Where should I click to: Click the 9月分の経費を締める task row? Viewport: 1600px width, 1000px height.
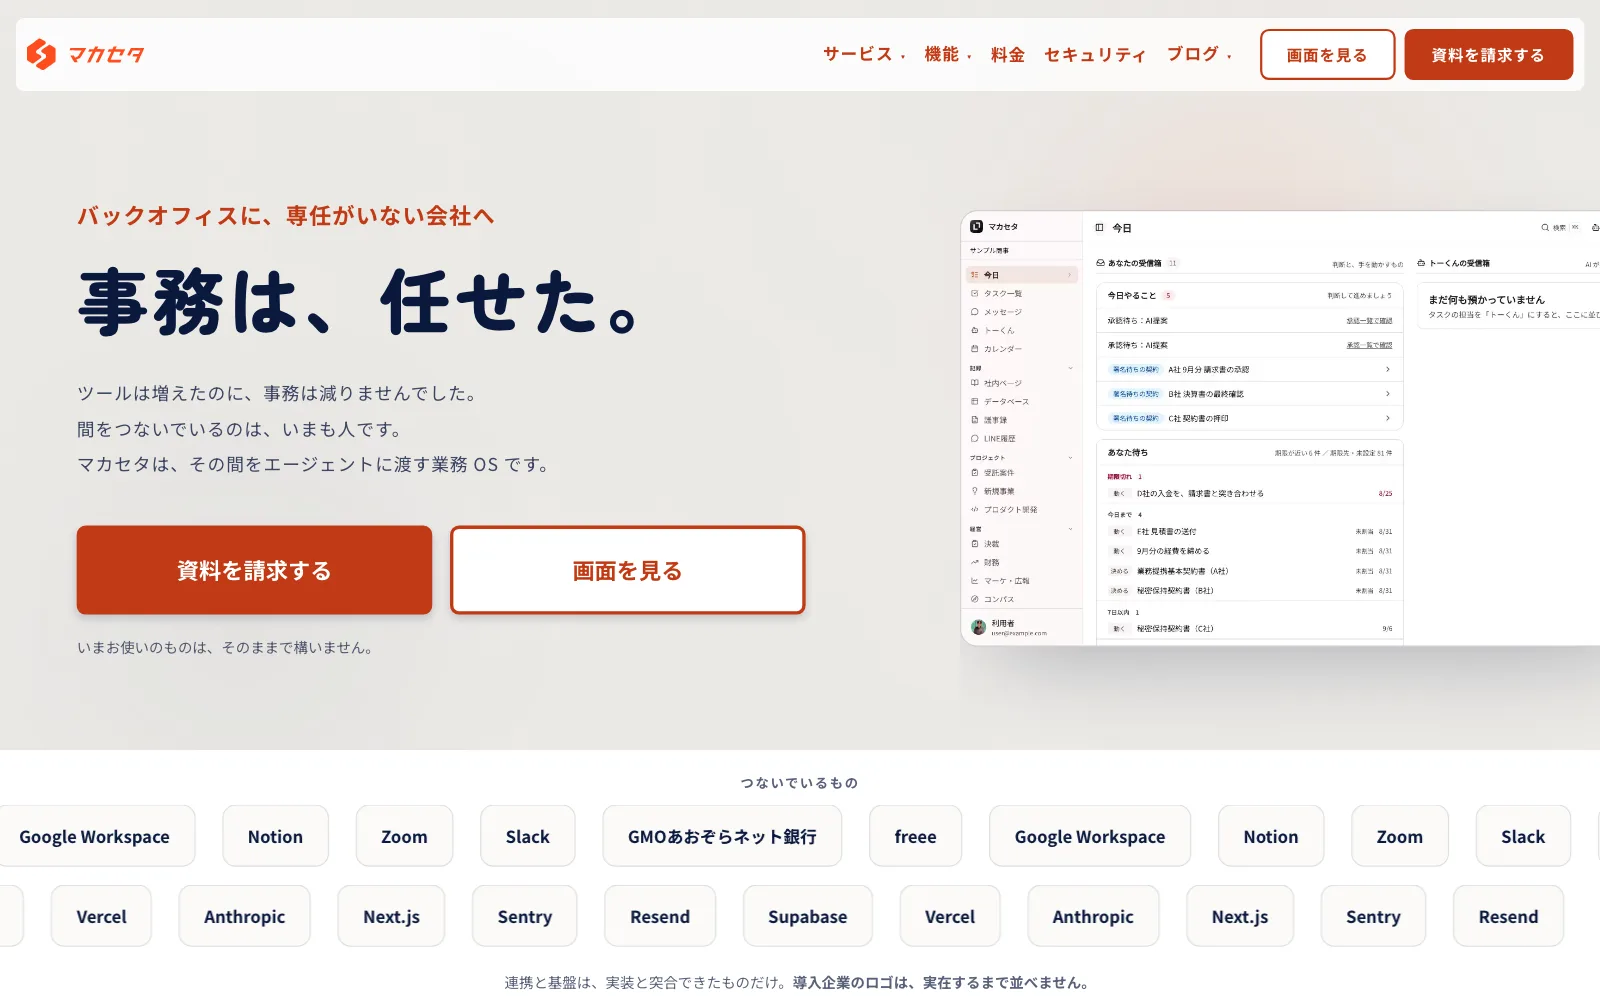[1249, 551]
